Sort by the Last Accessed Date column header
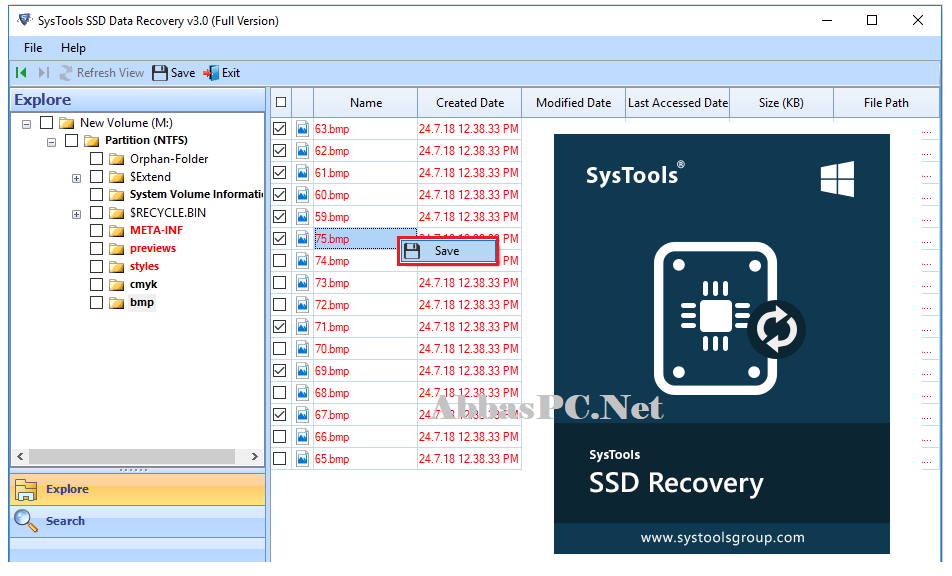 click(x=678, y=103)
